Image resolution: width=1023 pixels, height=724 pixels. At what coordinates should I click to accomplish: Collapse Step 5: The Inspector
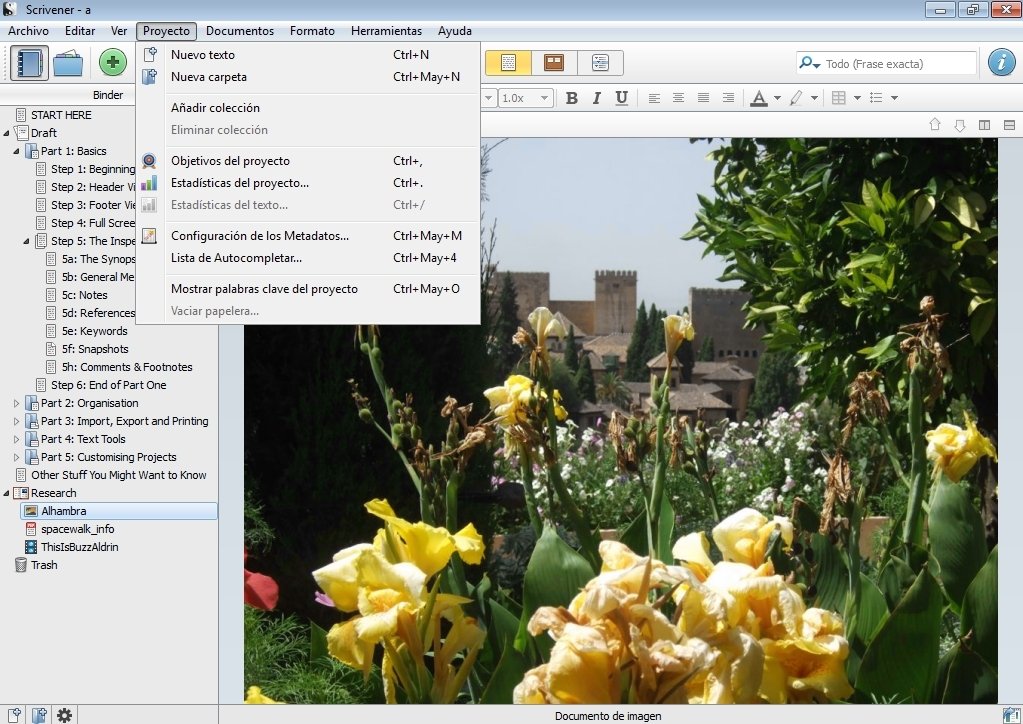[x=27, y=241]
